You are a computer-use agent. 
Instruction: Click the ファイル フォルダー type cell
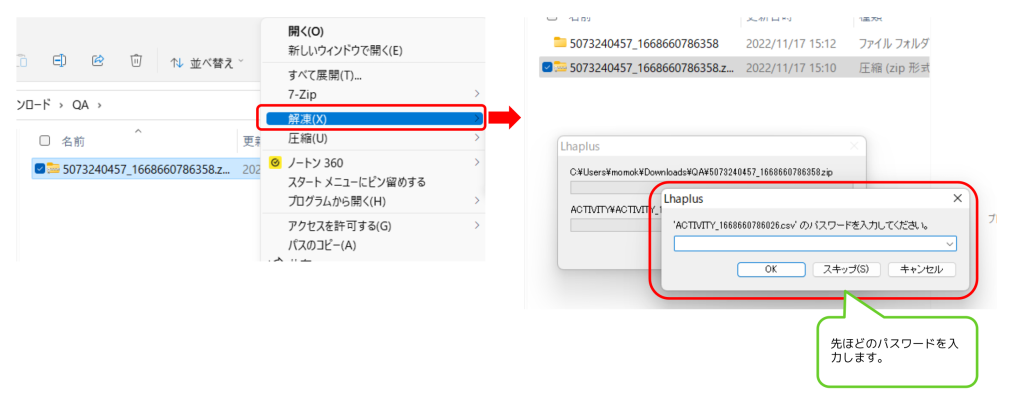(x=893, y=44)
